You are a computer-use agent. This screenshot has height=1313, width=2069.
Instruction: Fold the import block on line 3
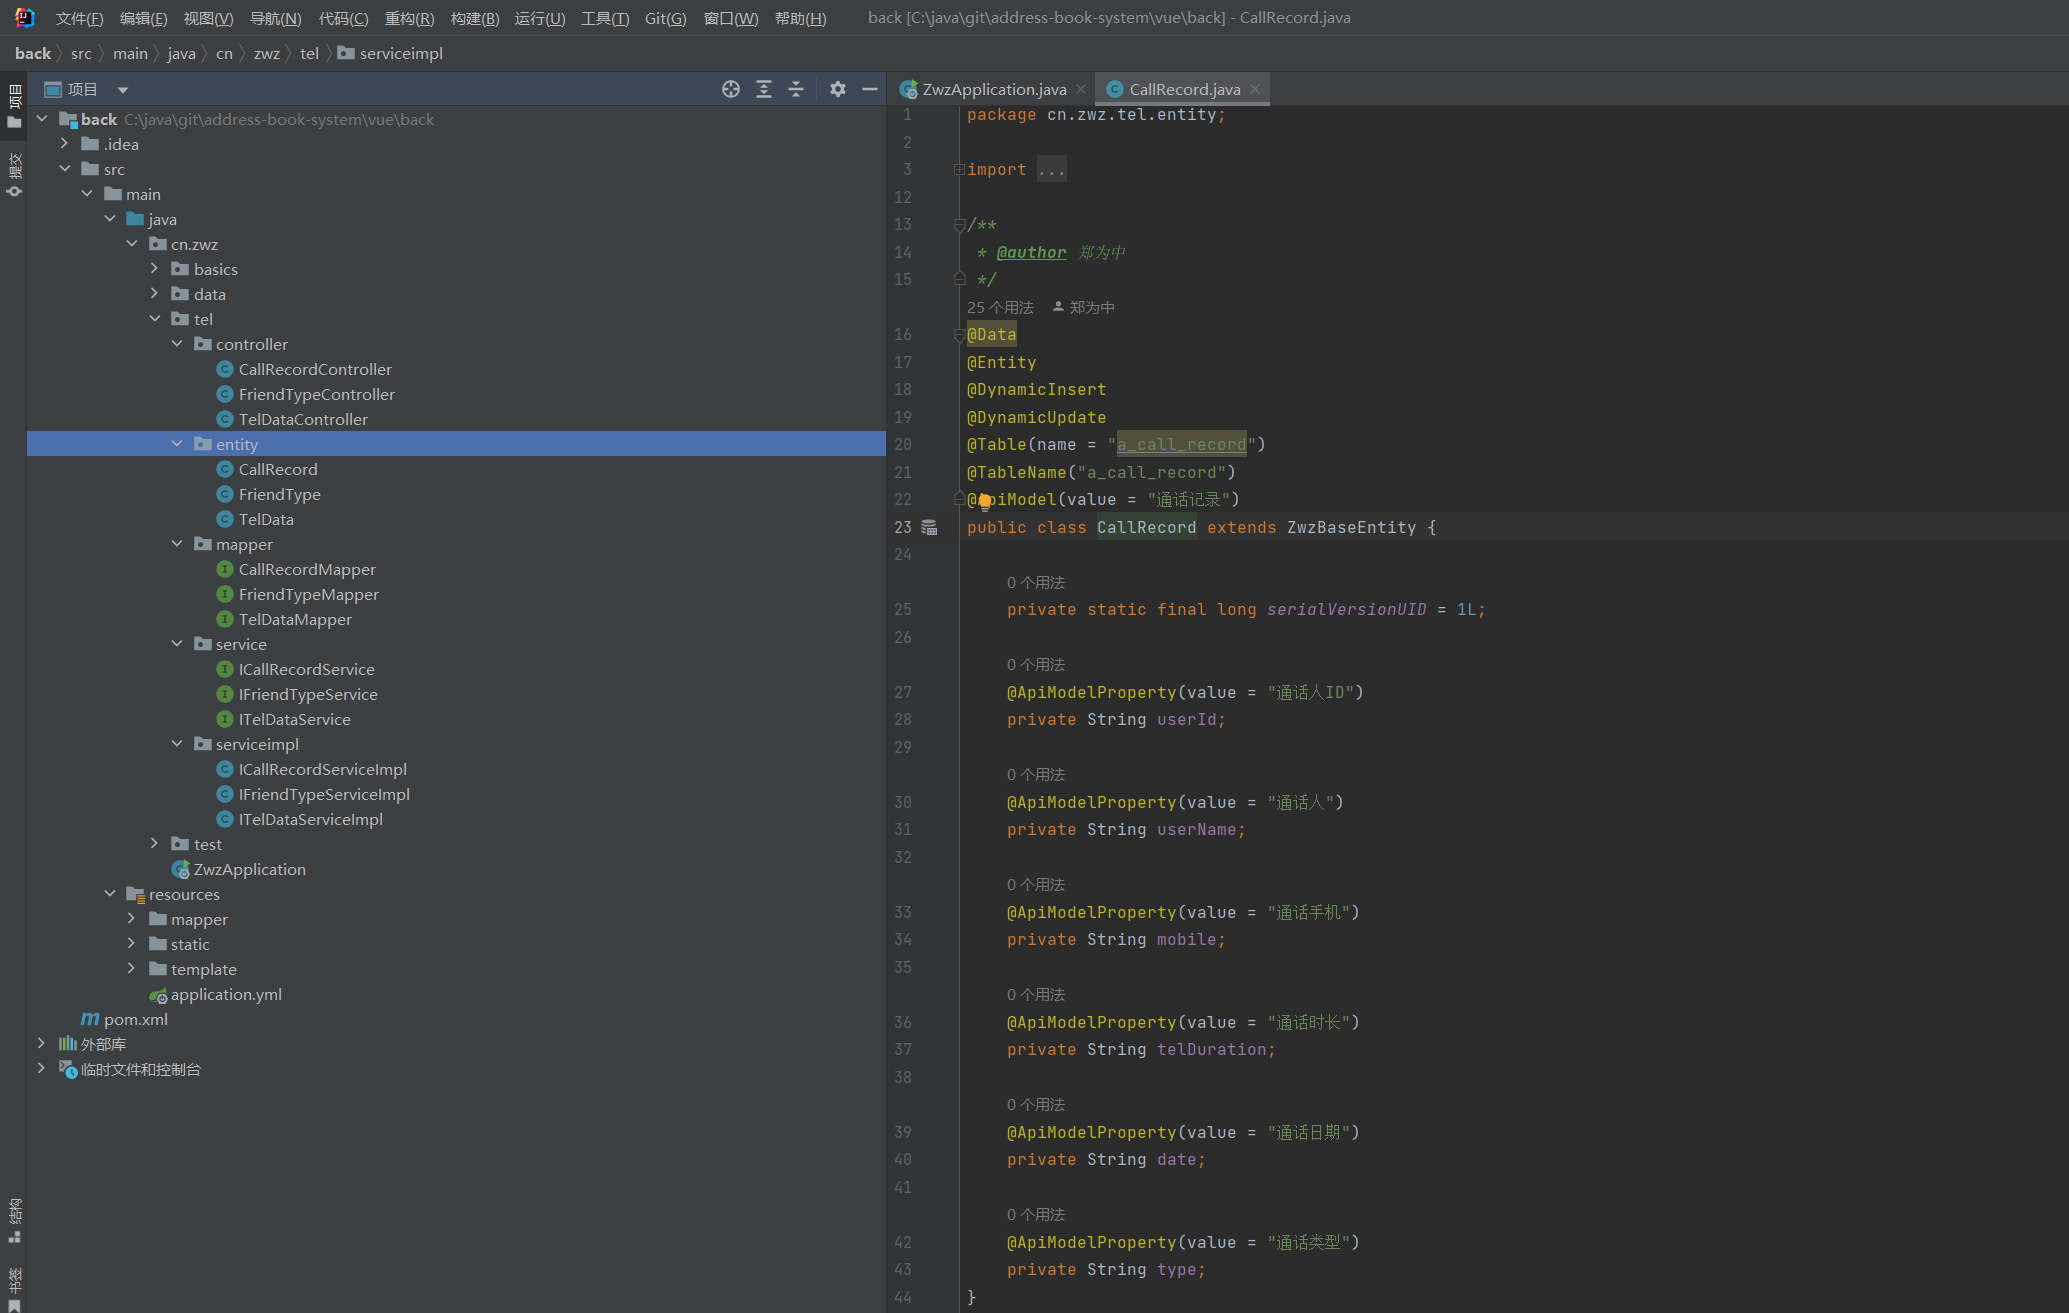959,170
